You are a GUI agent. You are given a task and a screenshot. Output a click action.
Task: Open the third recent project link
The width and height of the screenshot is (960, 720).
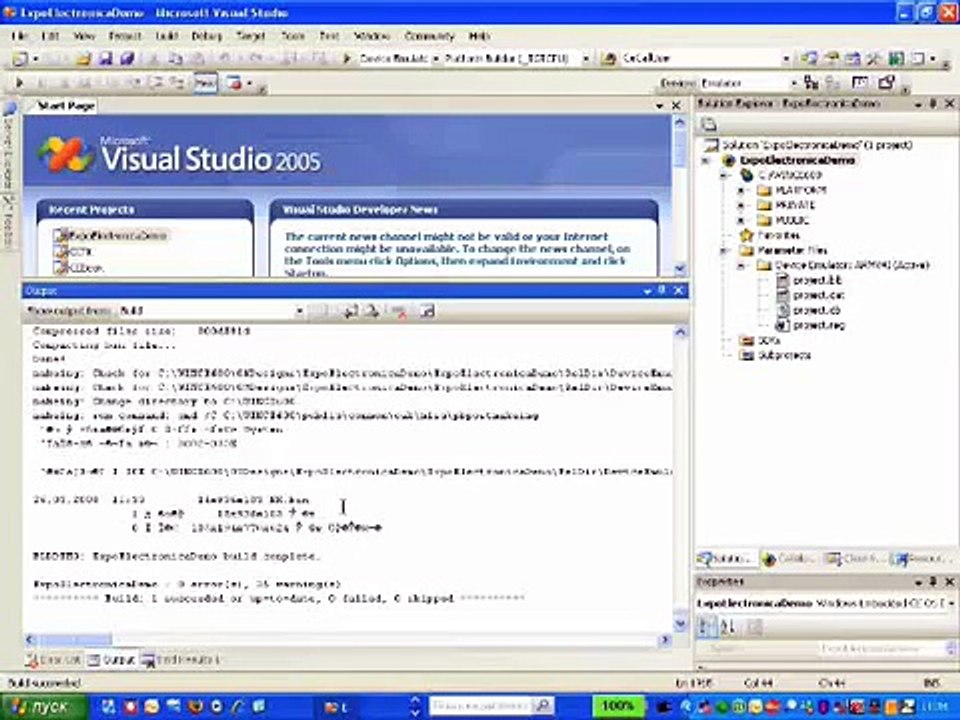(85, 268)
